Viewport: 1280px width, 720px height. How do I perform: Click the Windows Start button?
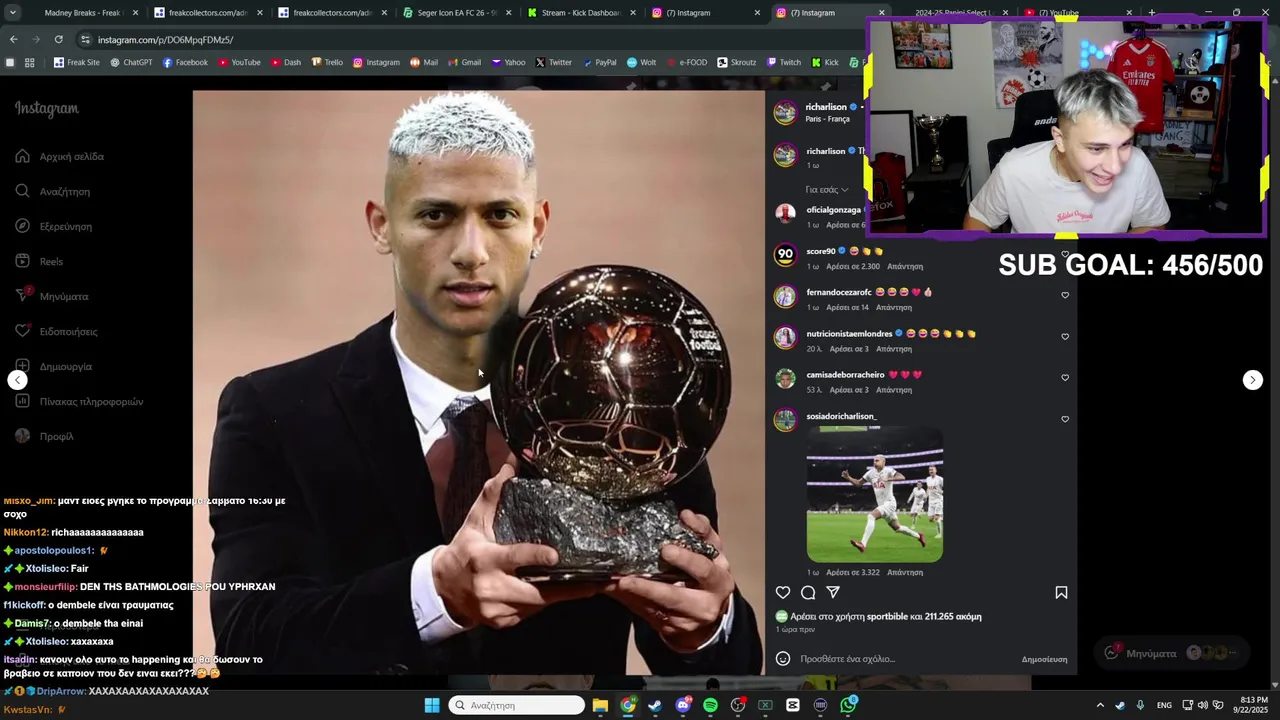(x=432, y=705)
